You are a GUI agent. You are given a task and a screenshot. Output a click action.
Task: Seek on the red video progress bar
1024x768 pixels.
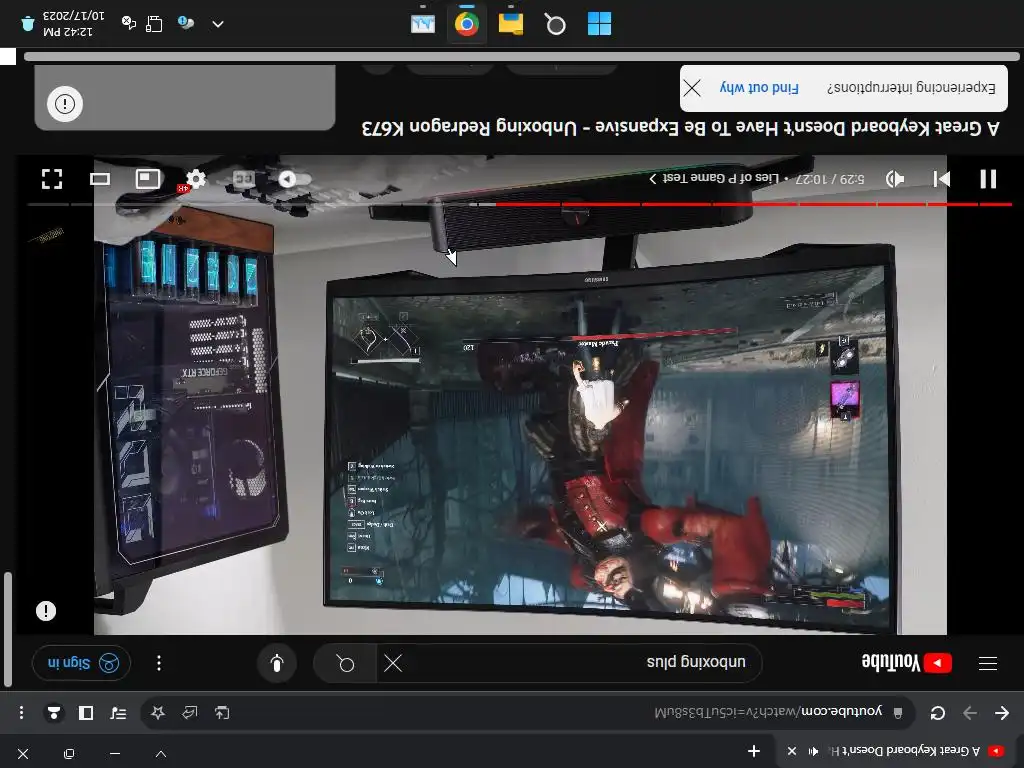click(520, 204)
